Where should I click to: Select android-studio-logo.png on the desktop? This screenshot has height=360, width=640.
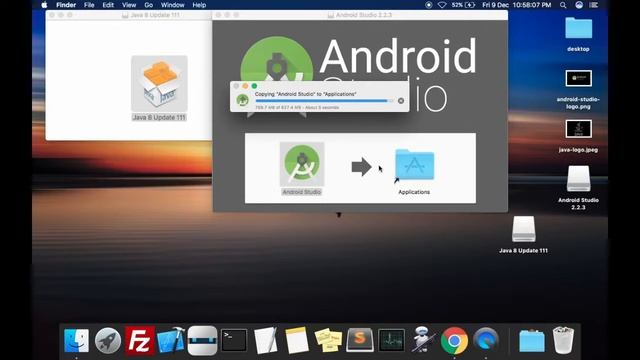tap(578, 78)
